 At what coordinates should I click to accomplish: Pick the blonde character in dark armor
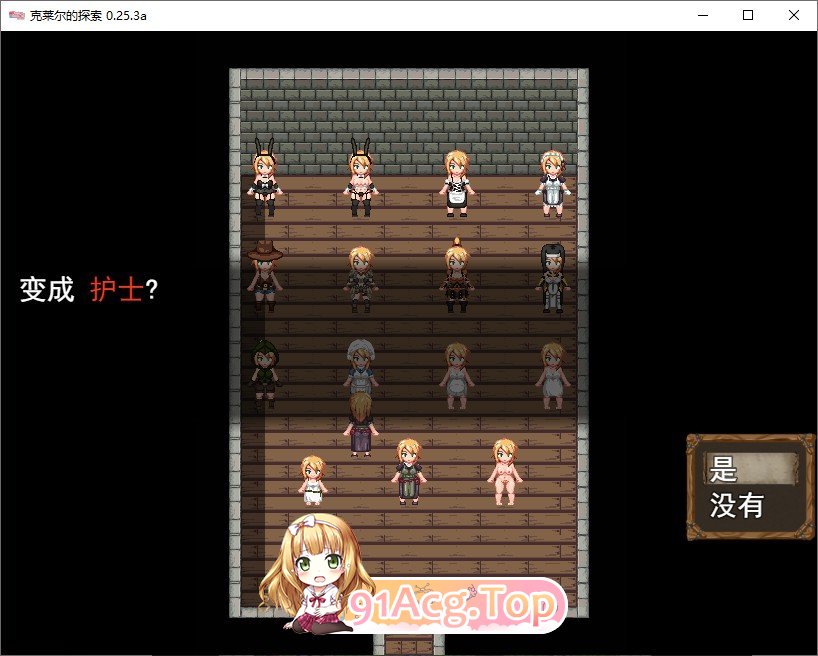tap(361, 279)
